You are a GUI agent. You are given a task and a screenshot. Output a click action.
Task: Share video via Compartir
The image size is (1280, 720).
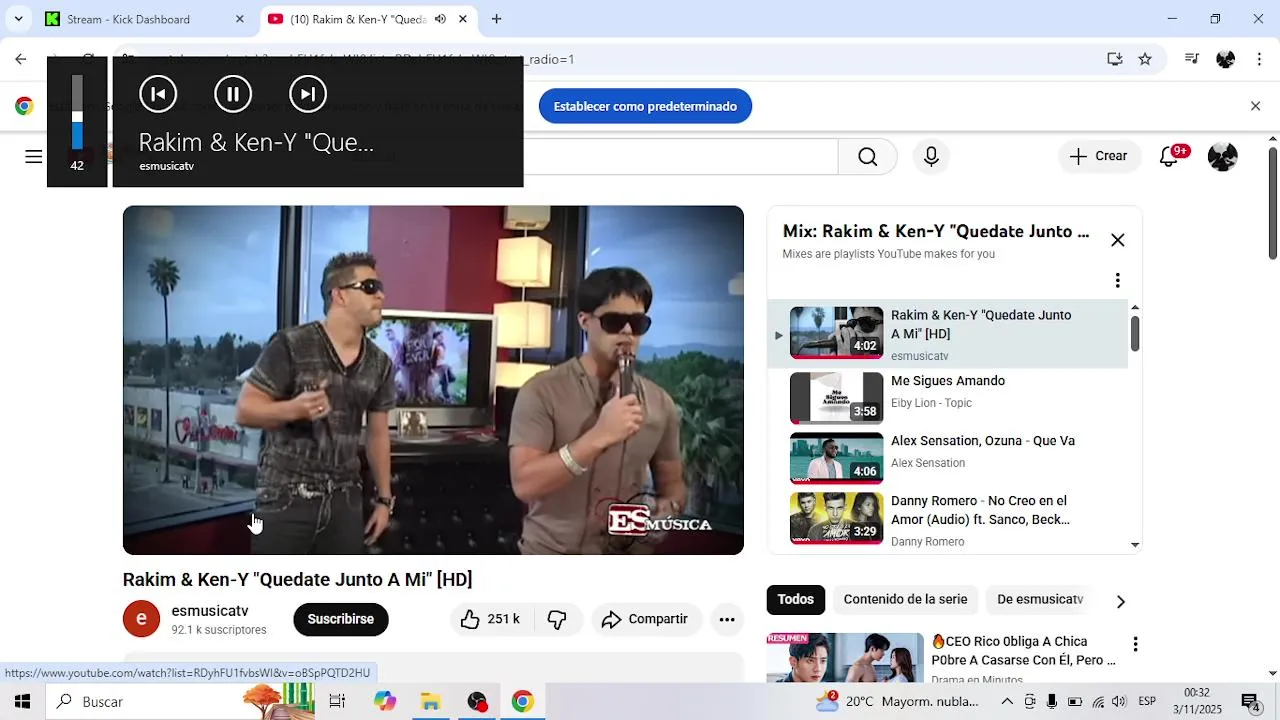coord(645,619)
